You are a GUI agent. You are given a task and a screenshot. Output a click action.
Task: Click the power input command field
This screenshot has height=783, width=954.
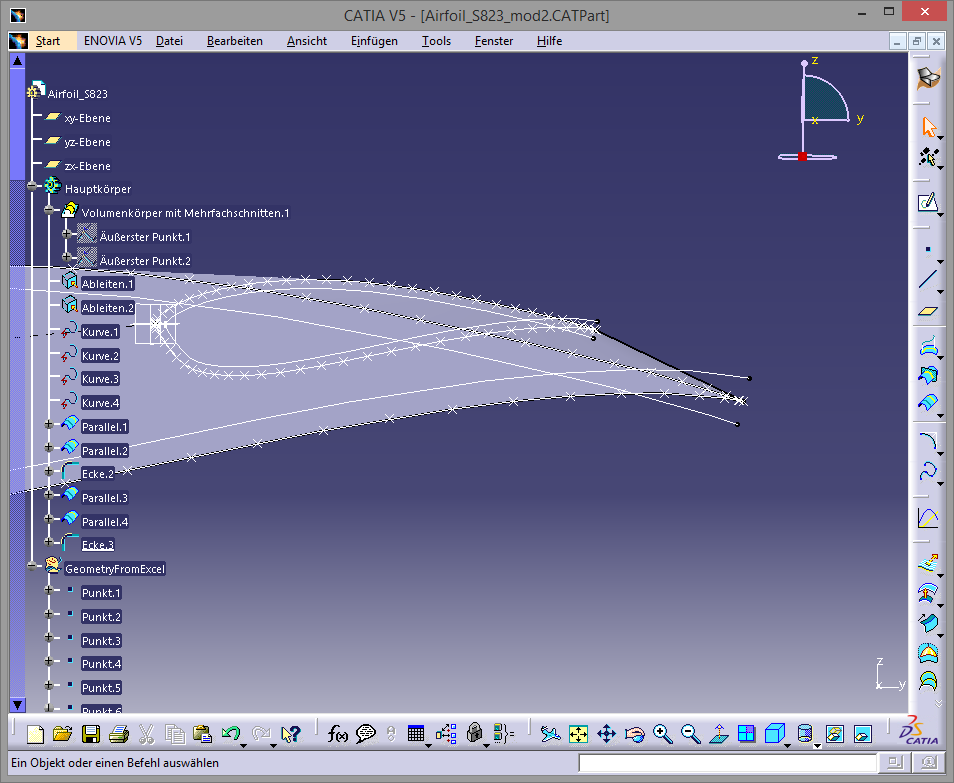[727, 762]
